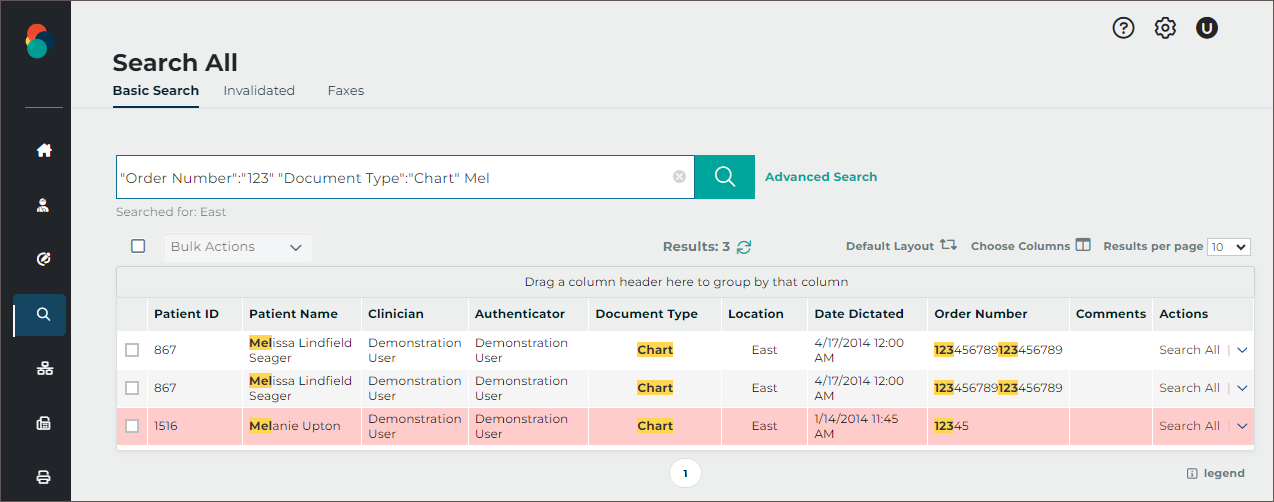Open the Bulk Actions dropdown

[237, 247]
